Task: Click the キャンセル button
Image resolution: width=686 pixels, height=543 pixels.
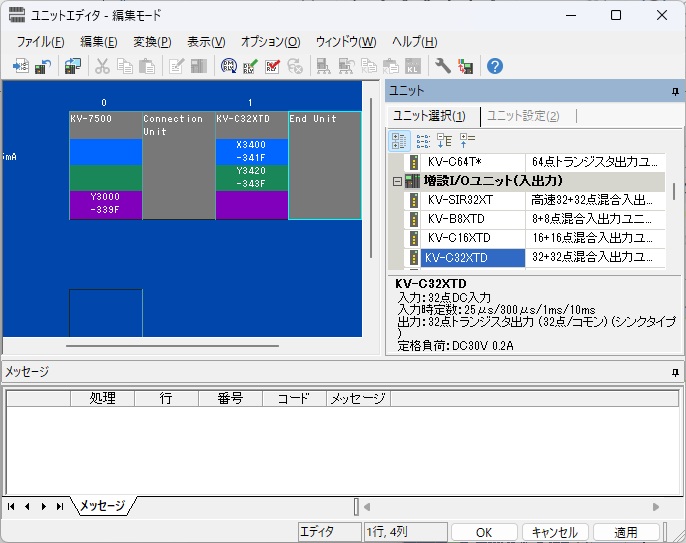Action: point(554,532)
